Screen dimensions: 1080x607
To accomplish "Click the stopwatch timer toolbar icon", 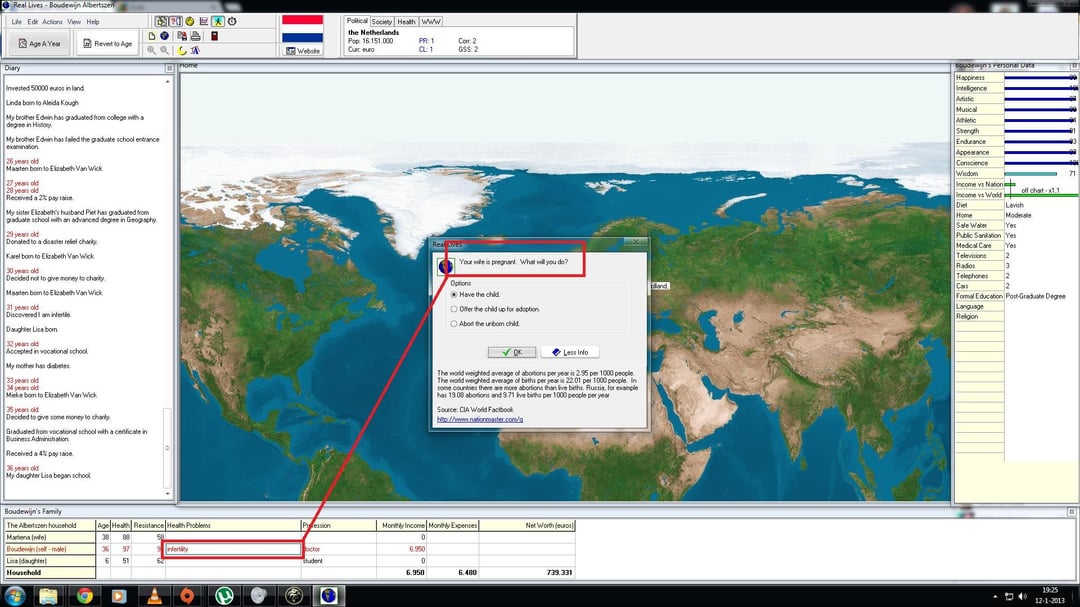I will (232, 21).
